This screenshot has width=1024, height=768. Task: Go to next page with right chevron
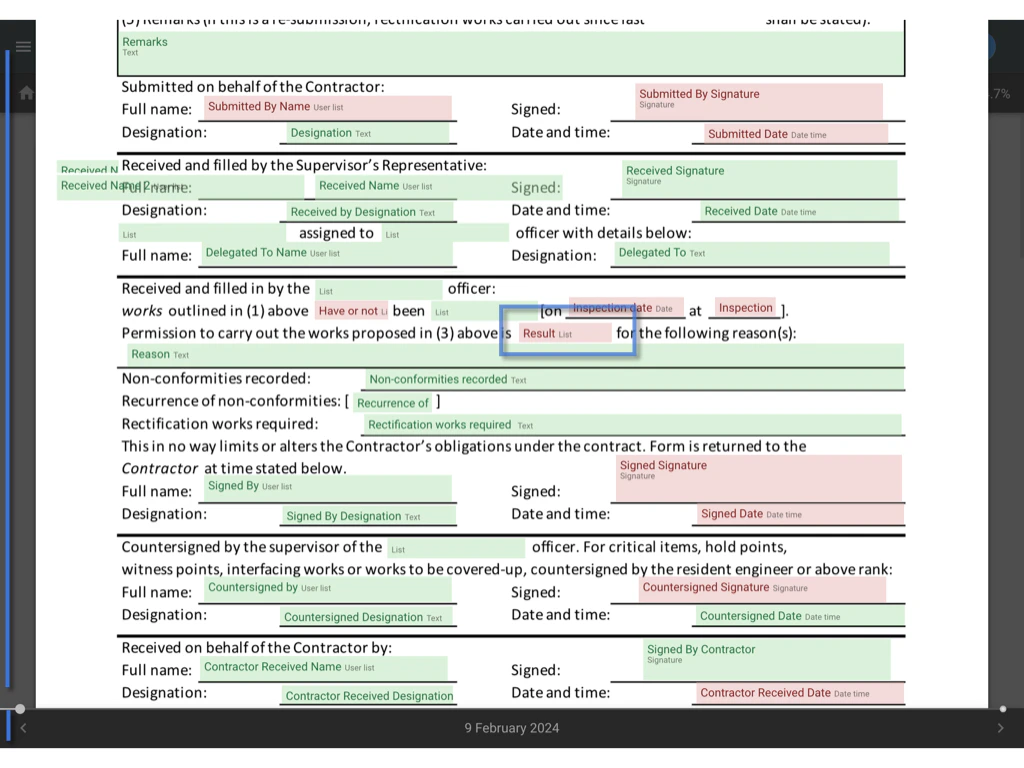[x=1000, y=728]
